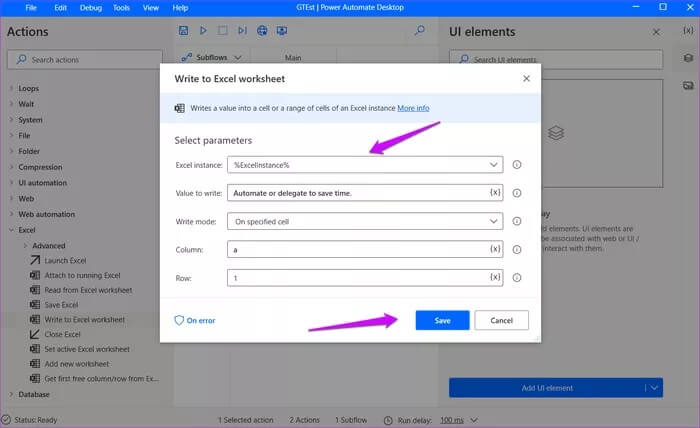
Task: Insert variable in Row field
Action: [x=495, y=277]
